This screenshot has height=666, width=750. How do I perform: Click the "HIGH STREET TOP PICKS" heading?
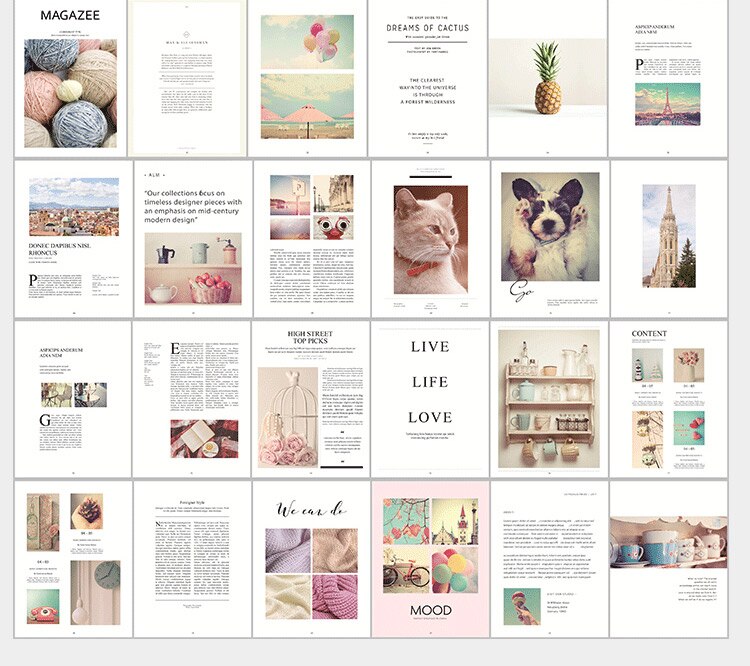(x=310, y=337)
